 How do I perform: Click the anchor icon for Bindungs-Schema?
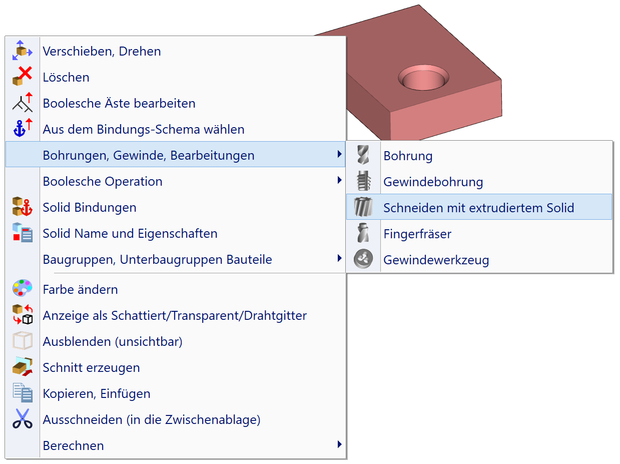(x=22, y=129)
